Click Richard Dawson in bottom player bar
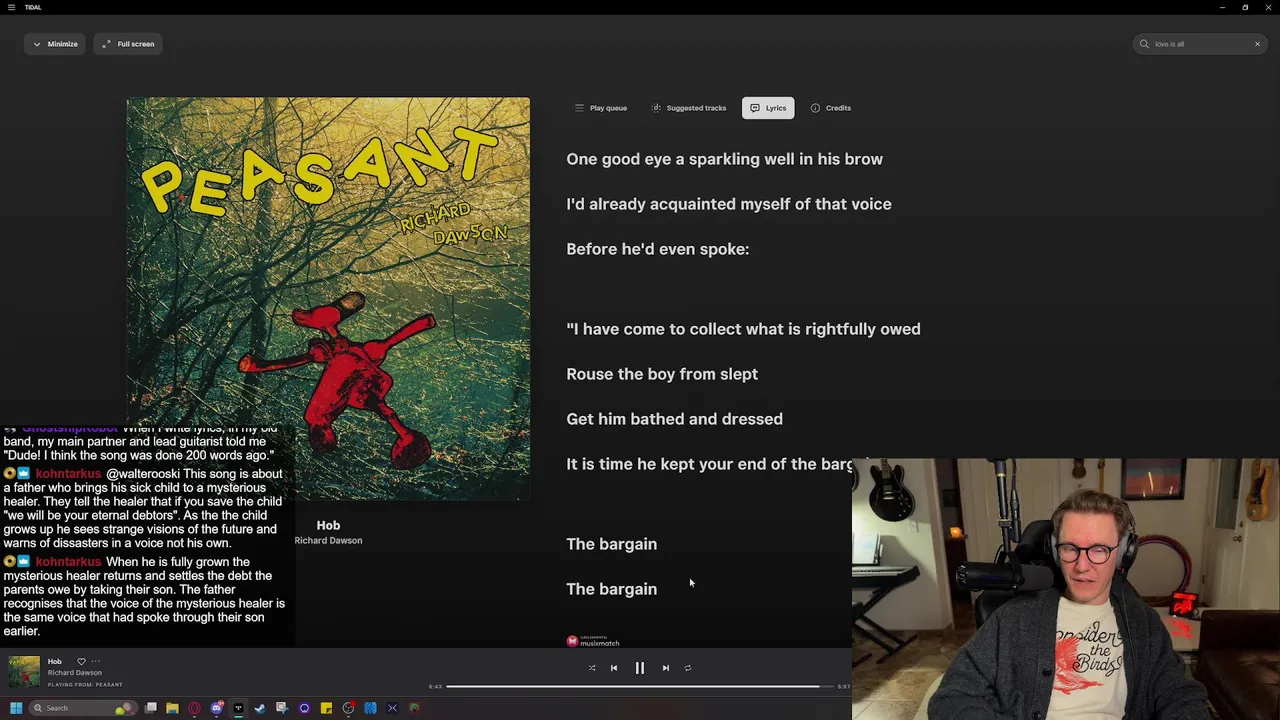This screenshot has height=720, width=1280. point(75,673)
